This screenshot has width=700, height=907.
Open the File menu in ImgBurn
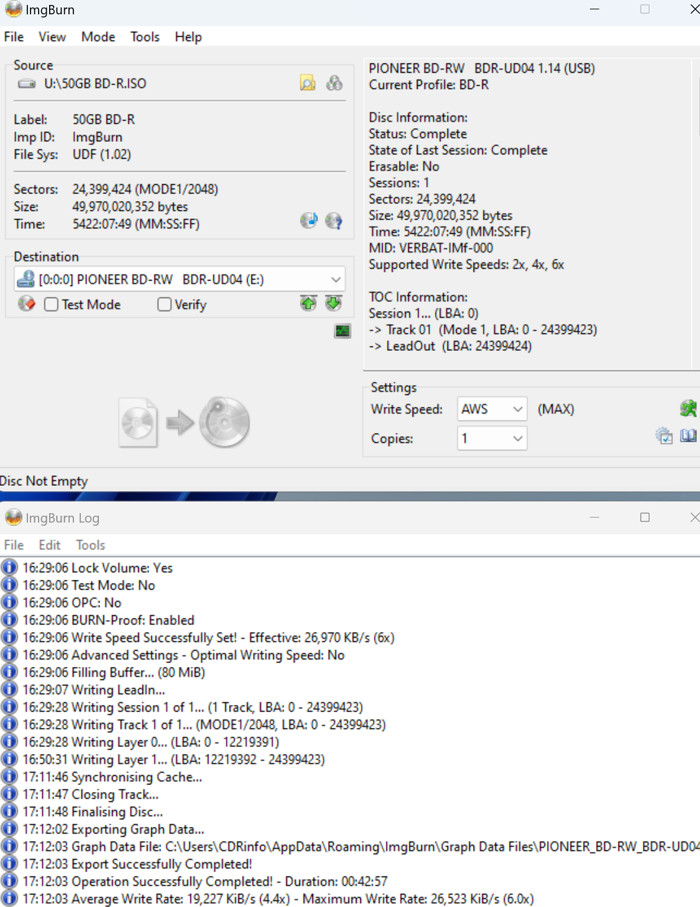pyautogui.click(x=14, y=37)
